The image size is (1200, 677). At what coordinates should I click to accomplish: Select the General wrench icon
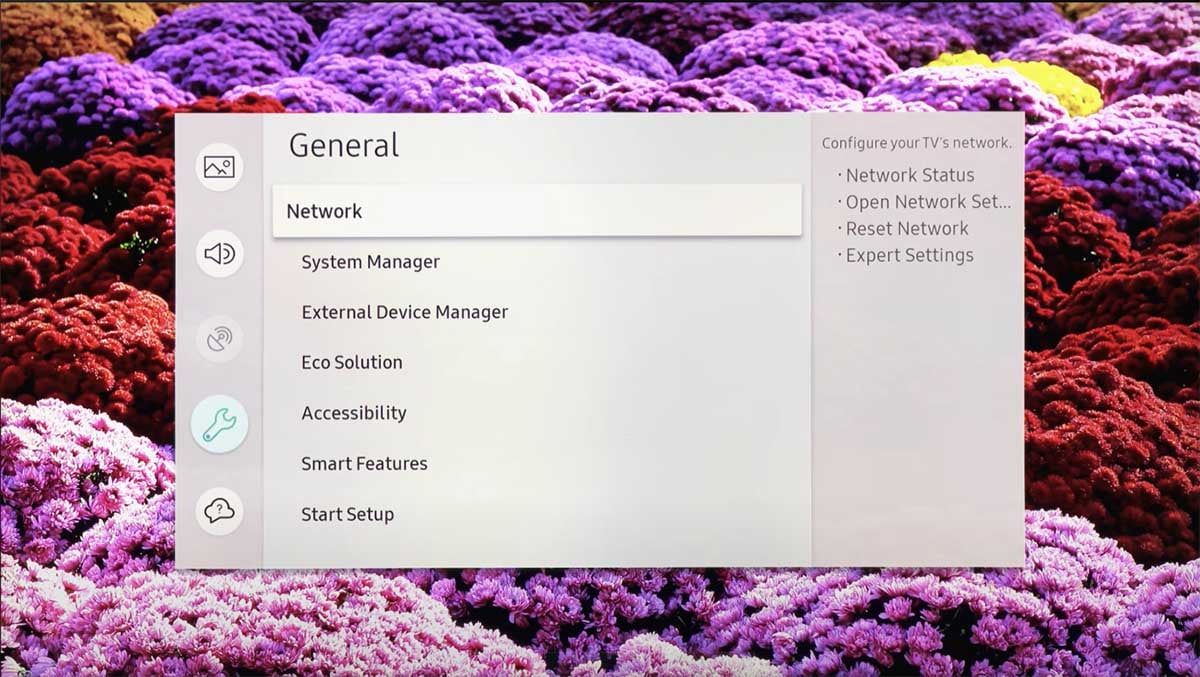pyautogui.click(x=219, y=425)
